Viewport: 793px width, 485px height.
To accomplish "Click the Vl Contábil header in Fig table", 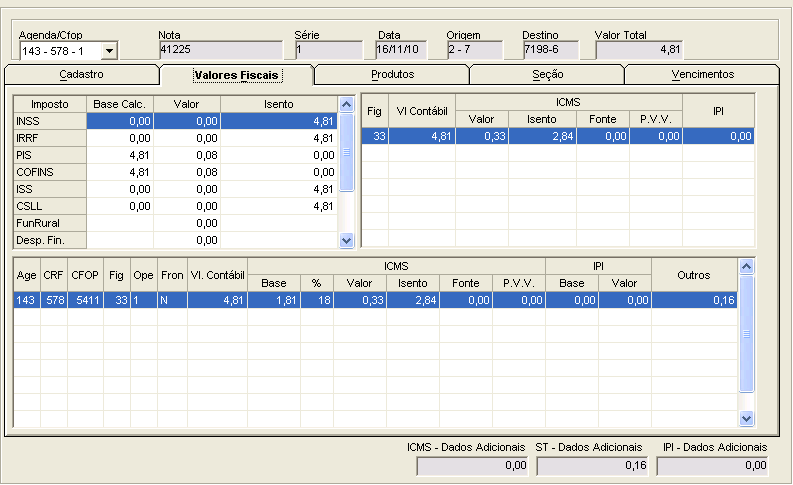I will pyautogui.click(x=422, y=111).
